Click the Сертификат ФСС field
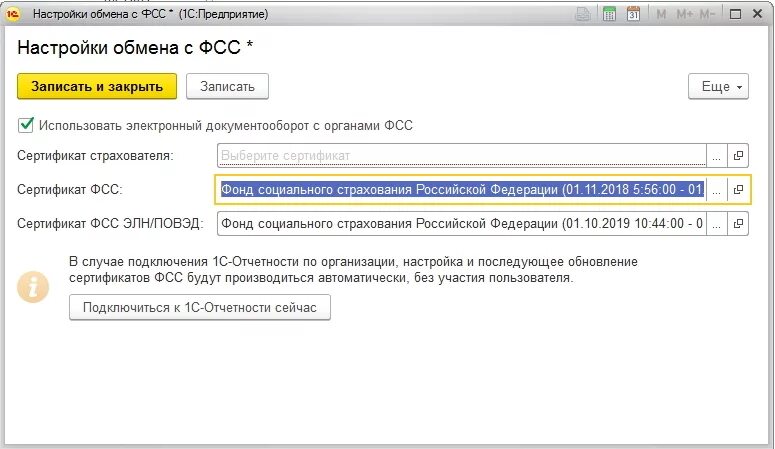The height and width of the screenshot is (449, 775). coord(462,189)
